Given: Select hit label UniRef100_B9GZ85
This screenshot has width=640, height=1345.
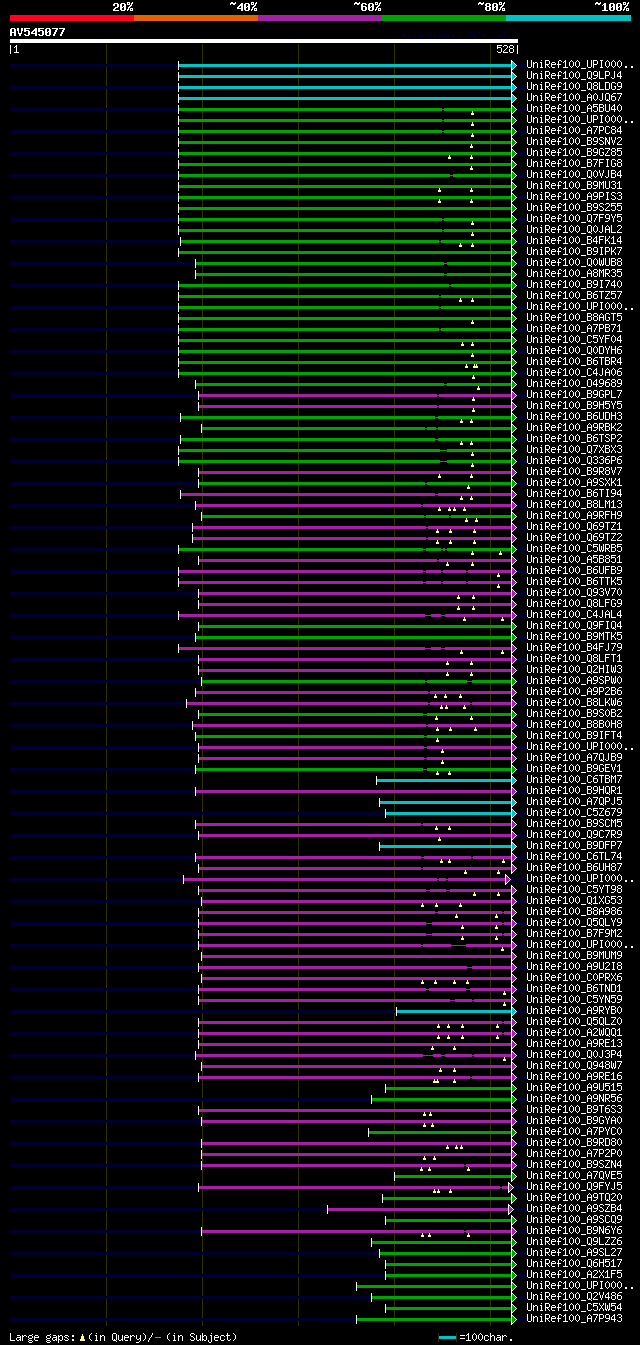Looking at the screenshot, I should pos(574,152).
